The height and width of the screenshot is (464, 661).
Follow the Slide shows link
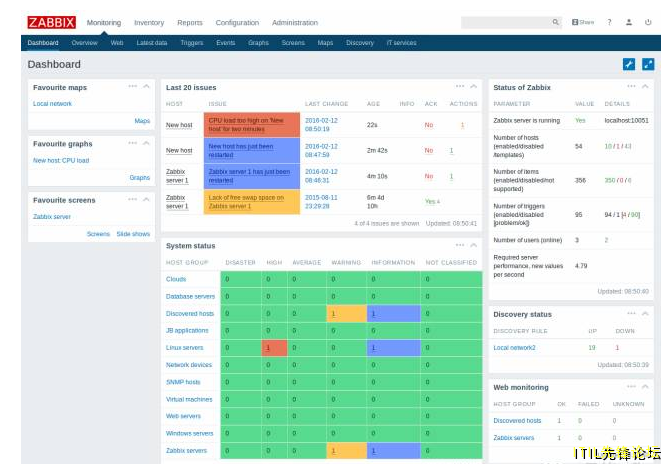133,234
